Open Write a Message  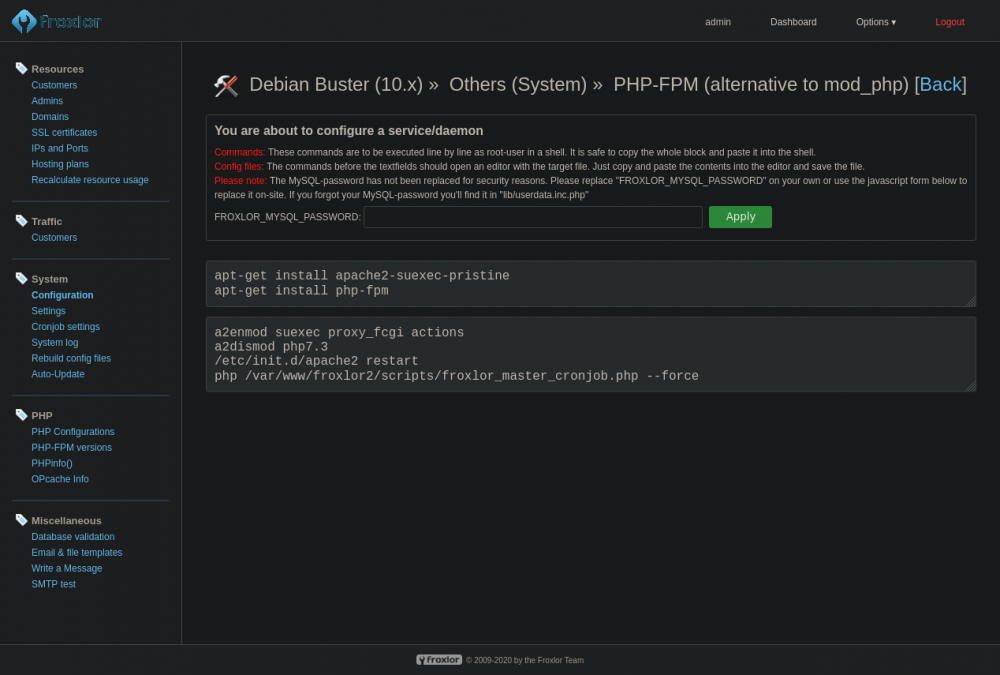click(x=66, y=568)
